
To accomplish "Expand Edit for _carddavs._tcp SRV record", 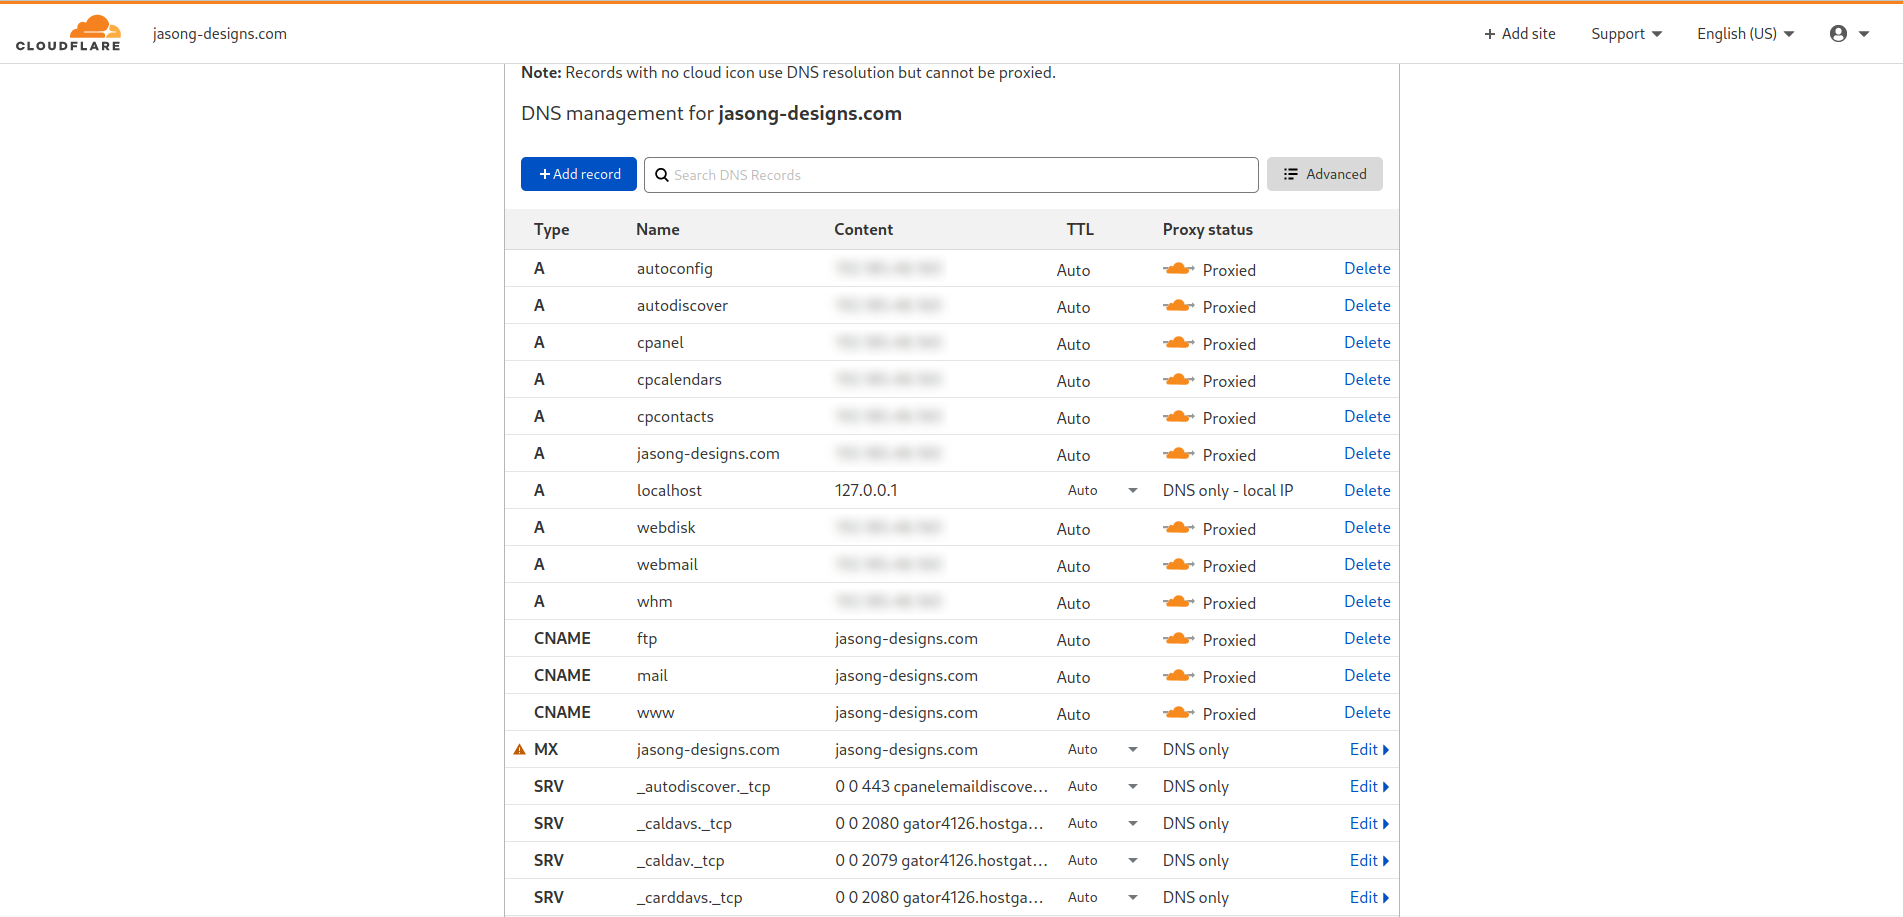I will (1369, 897).
